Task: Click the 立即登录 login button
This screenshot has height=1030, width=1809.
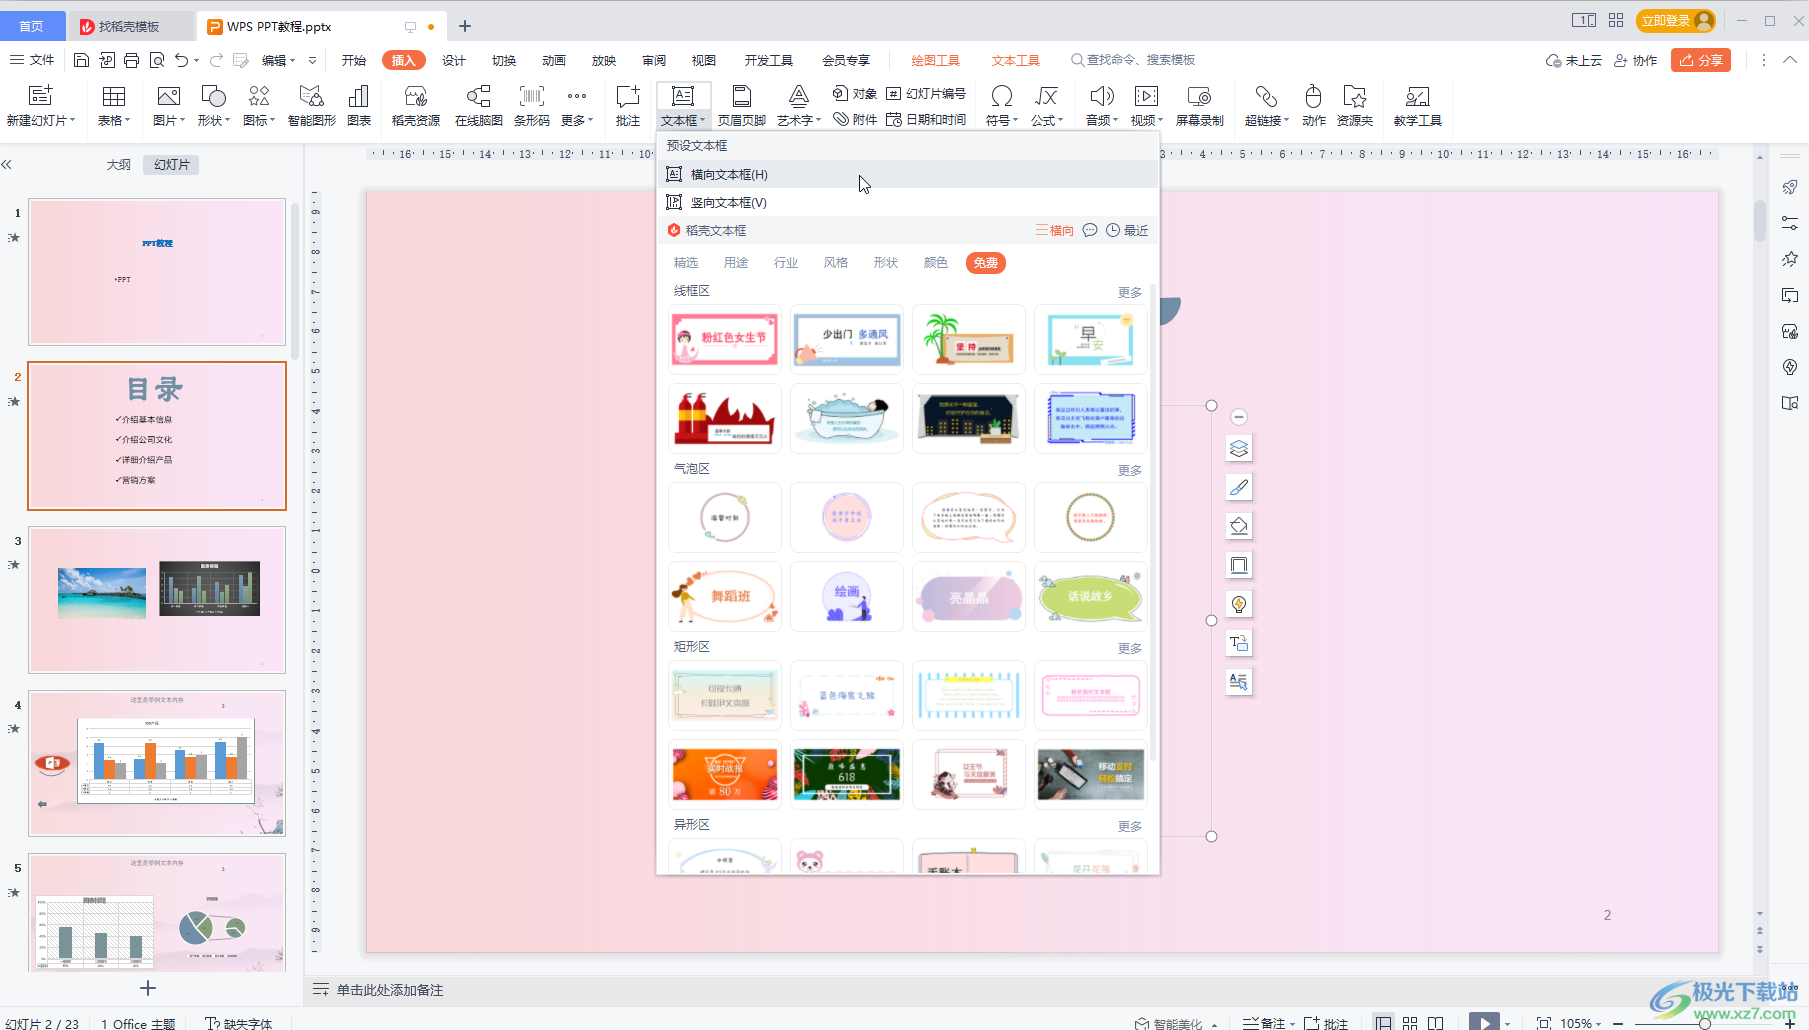Action: click(x=1676, y=20)
